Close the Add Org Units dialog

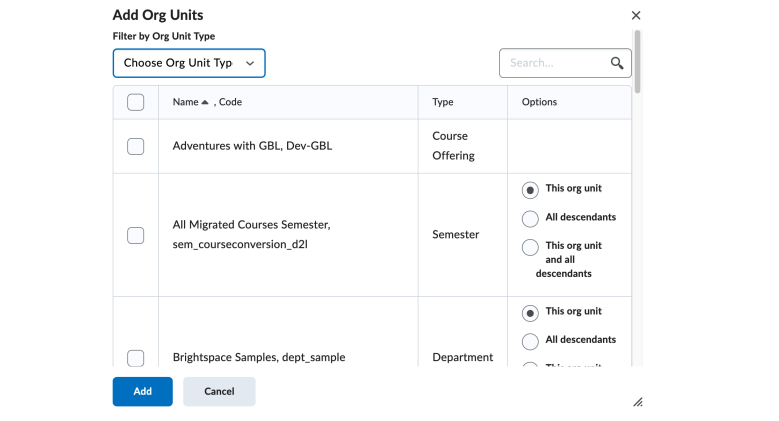click(x=636, y=15)
